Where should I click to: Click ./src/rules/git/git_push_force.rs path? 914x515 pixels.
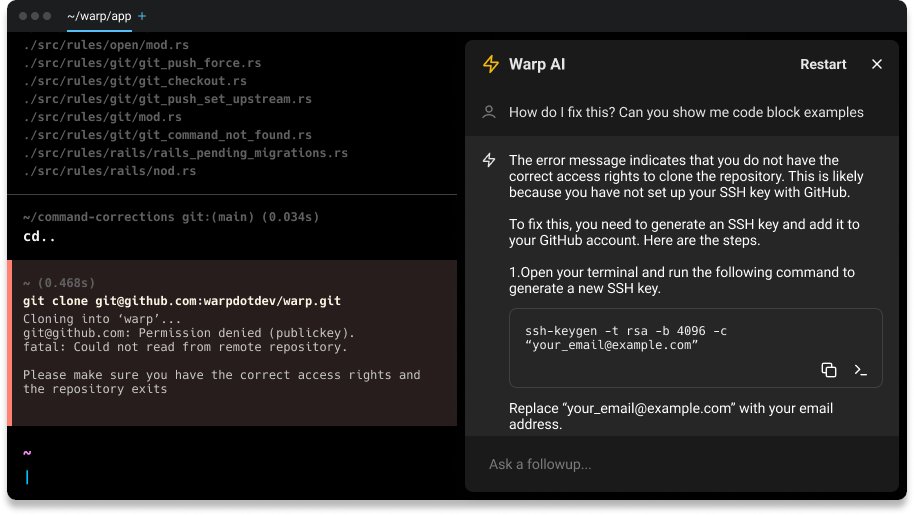(142, 63)
